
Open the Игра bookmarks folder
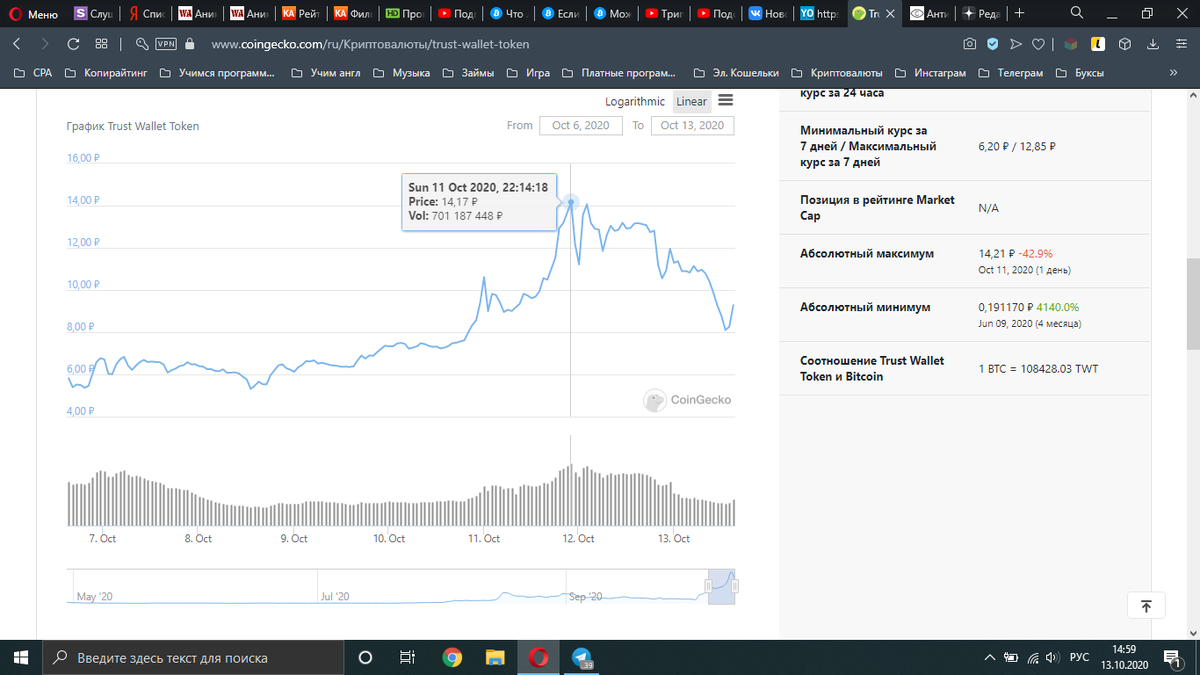(528, 73)
